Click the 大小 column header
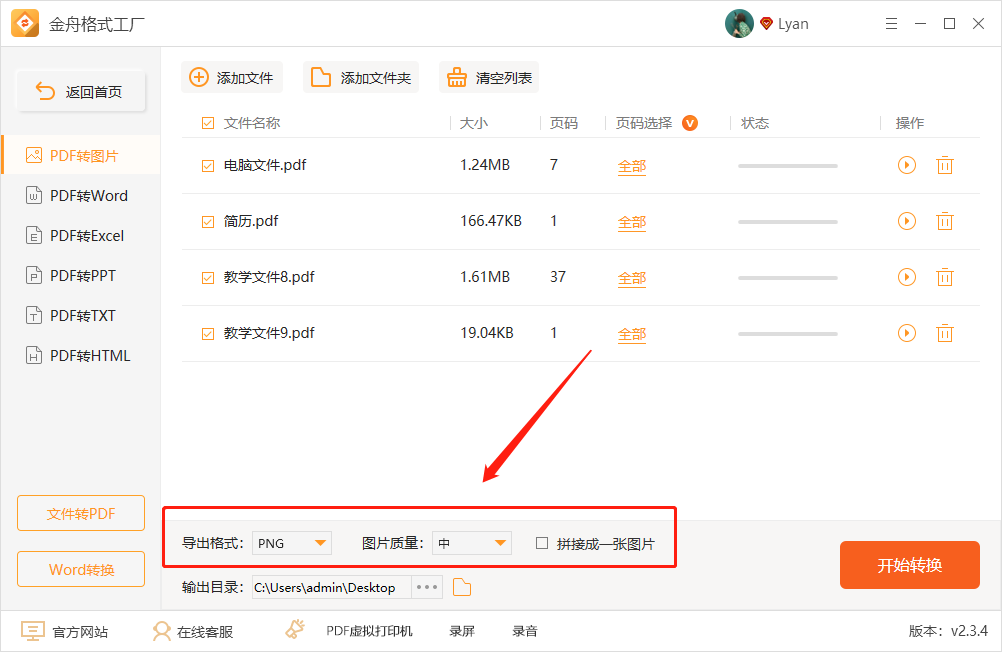Viewport: 1002px width, 652px height. (x=474, y=123)
